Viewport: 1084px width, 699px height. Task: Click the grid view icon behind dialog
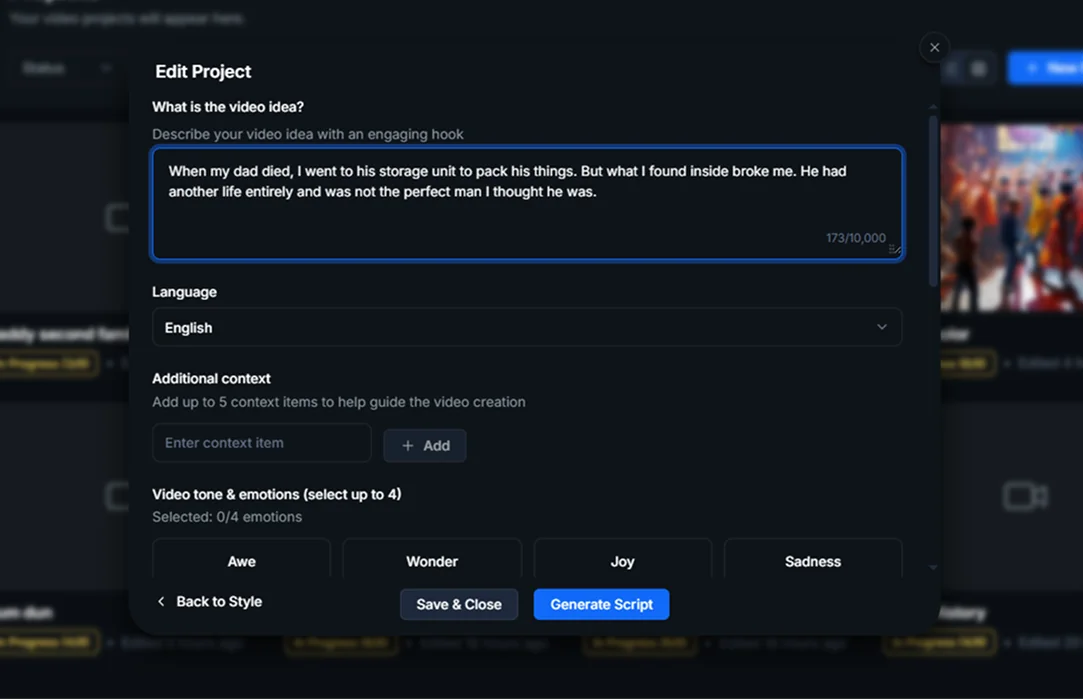[979, 68]
